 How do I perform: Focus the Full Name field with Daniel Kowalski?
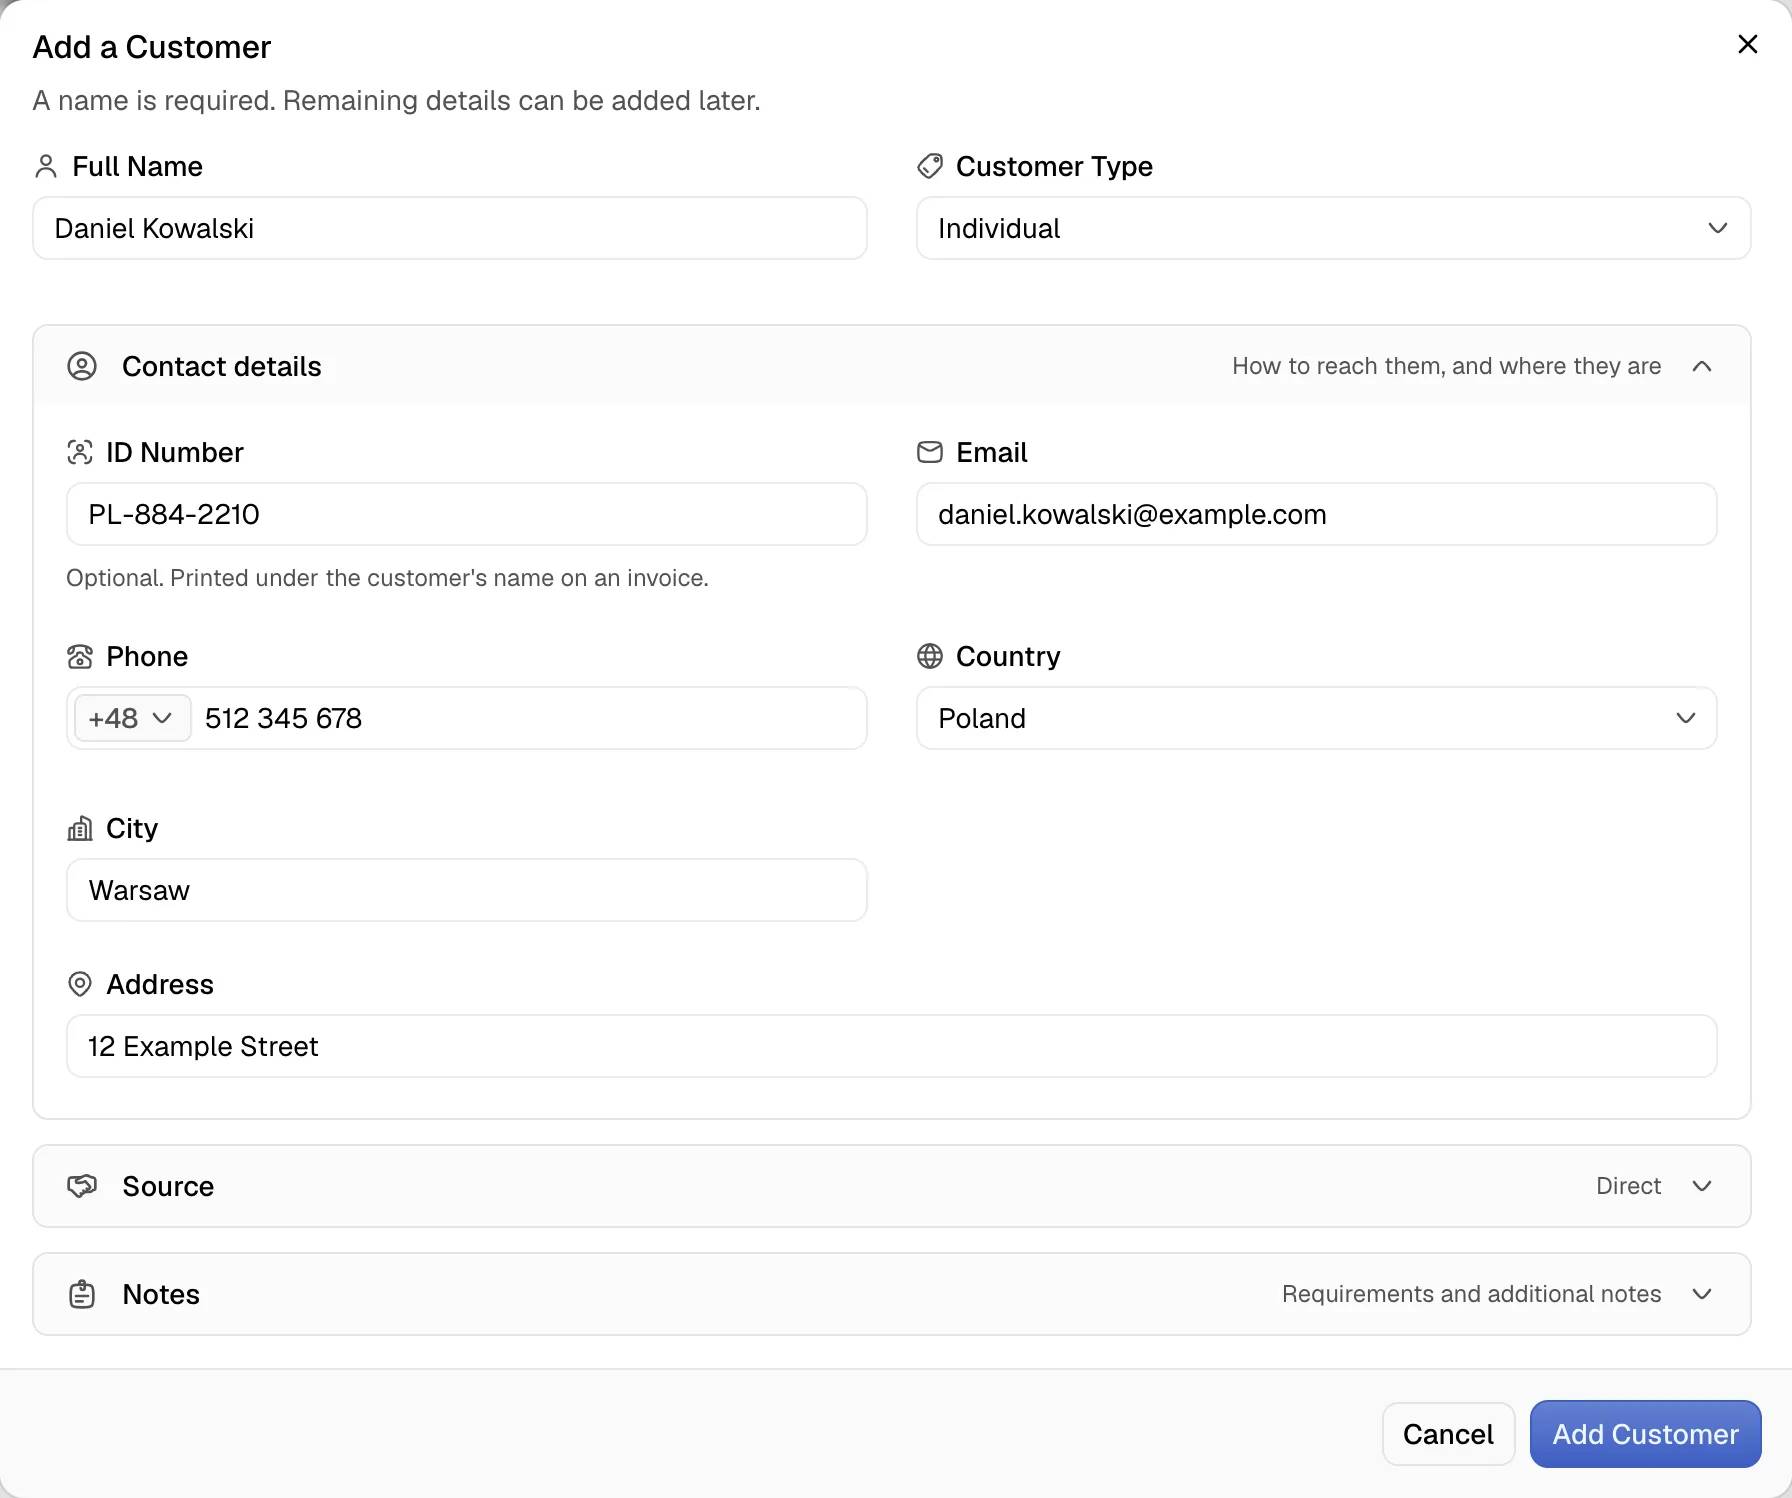coord(450,228)
